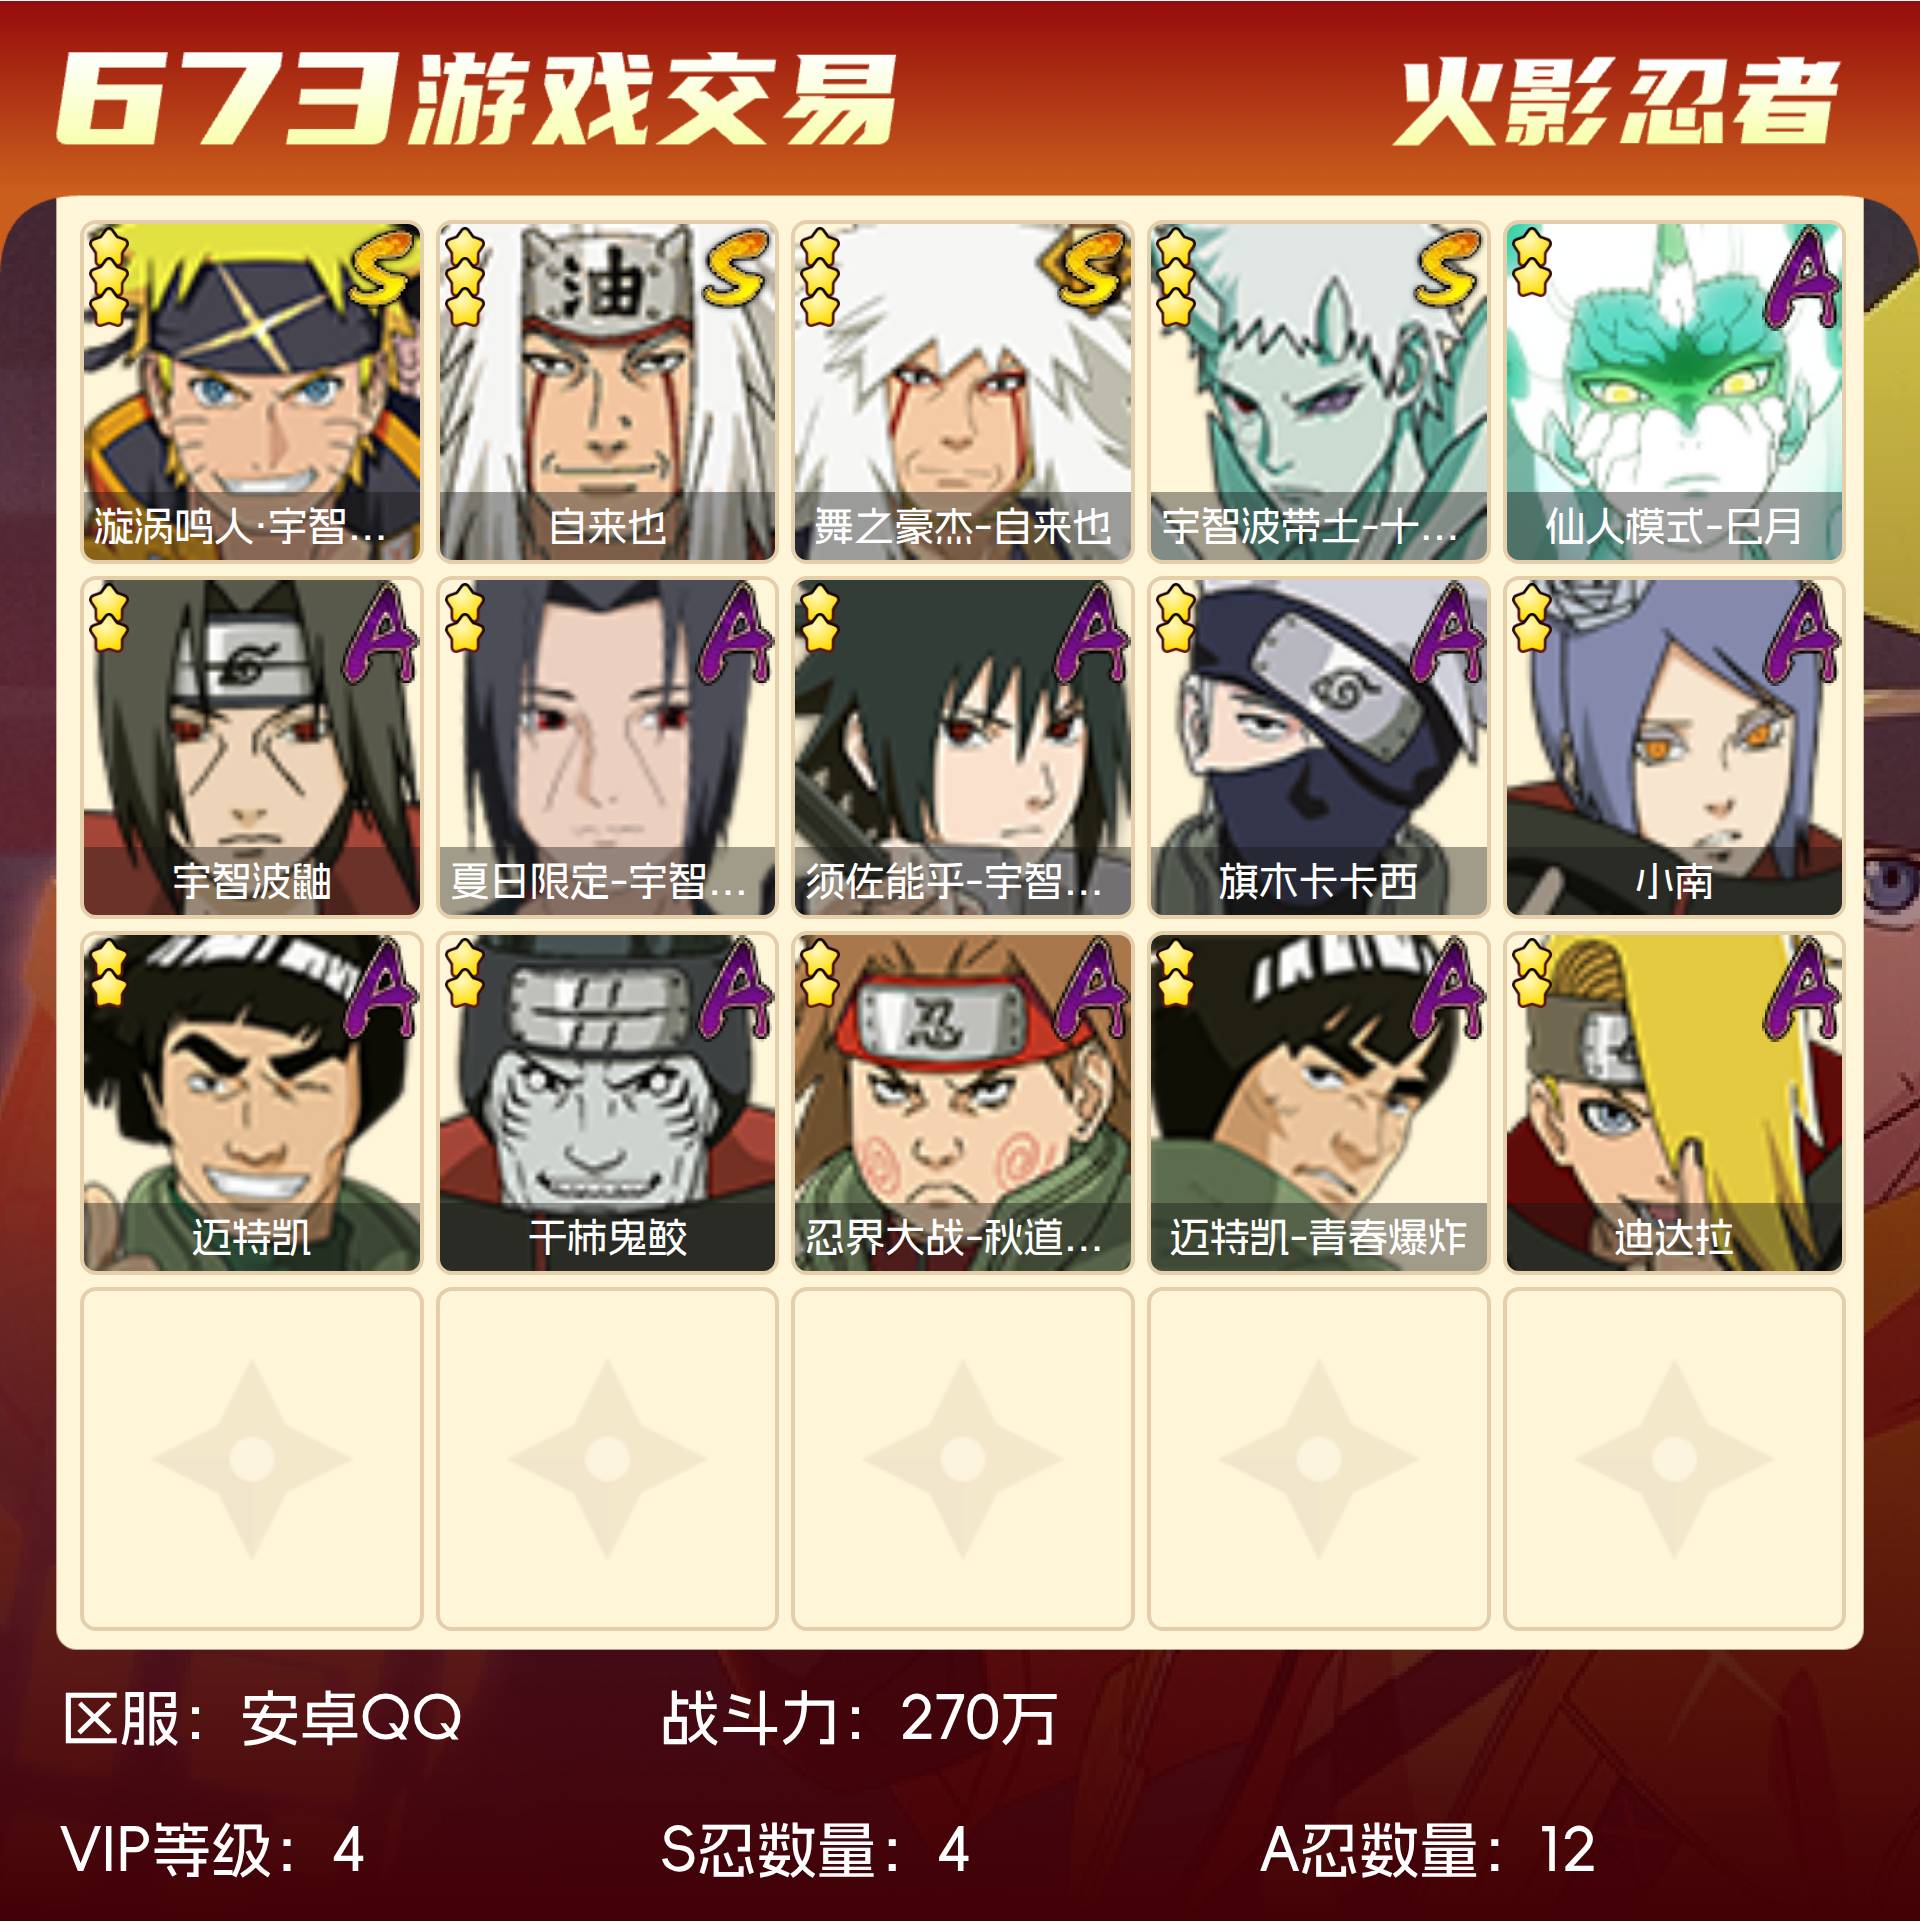1920x1922 pixels.
Task: Choose the 干柿鬼鲛 character card
Action: click(607, 1103)
